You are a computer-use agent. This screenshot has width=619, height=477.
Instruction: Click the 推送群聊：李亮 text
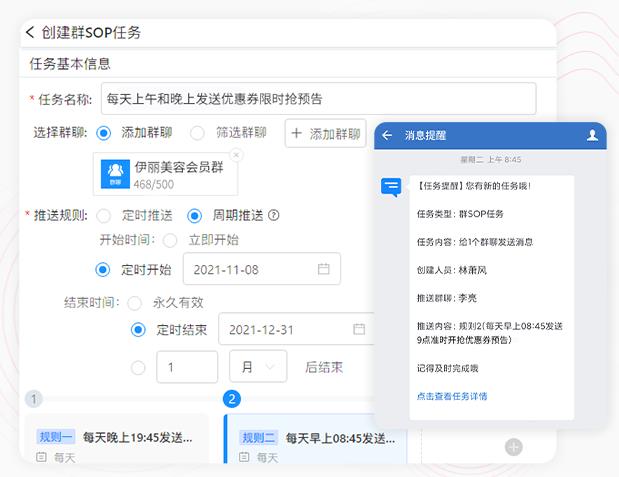[x=447, y=298]
